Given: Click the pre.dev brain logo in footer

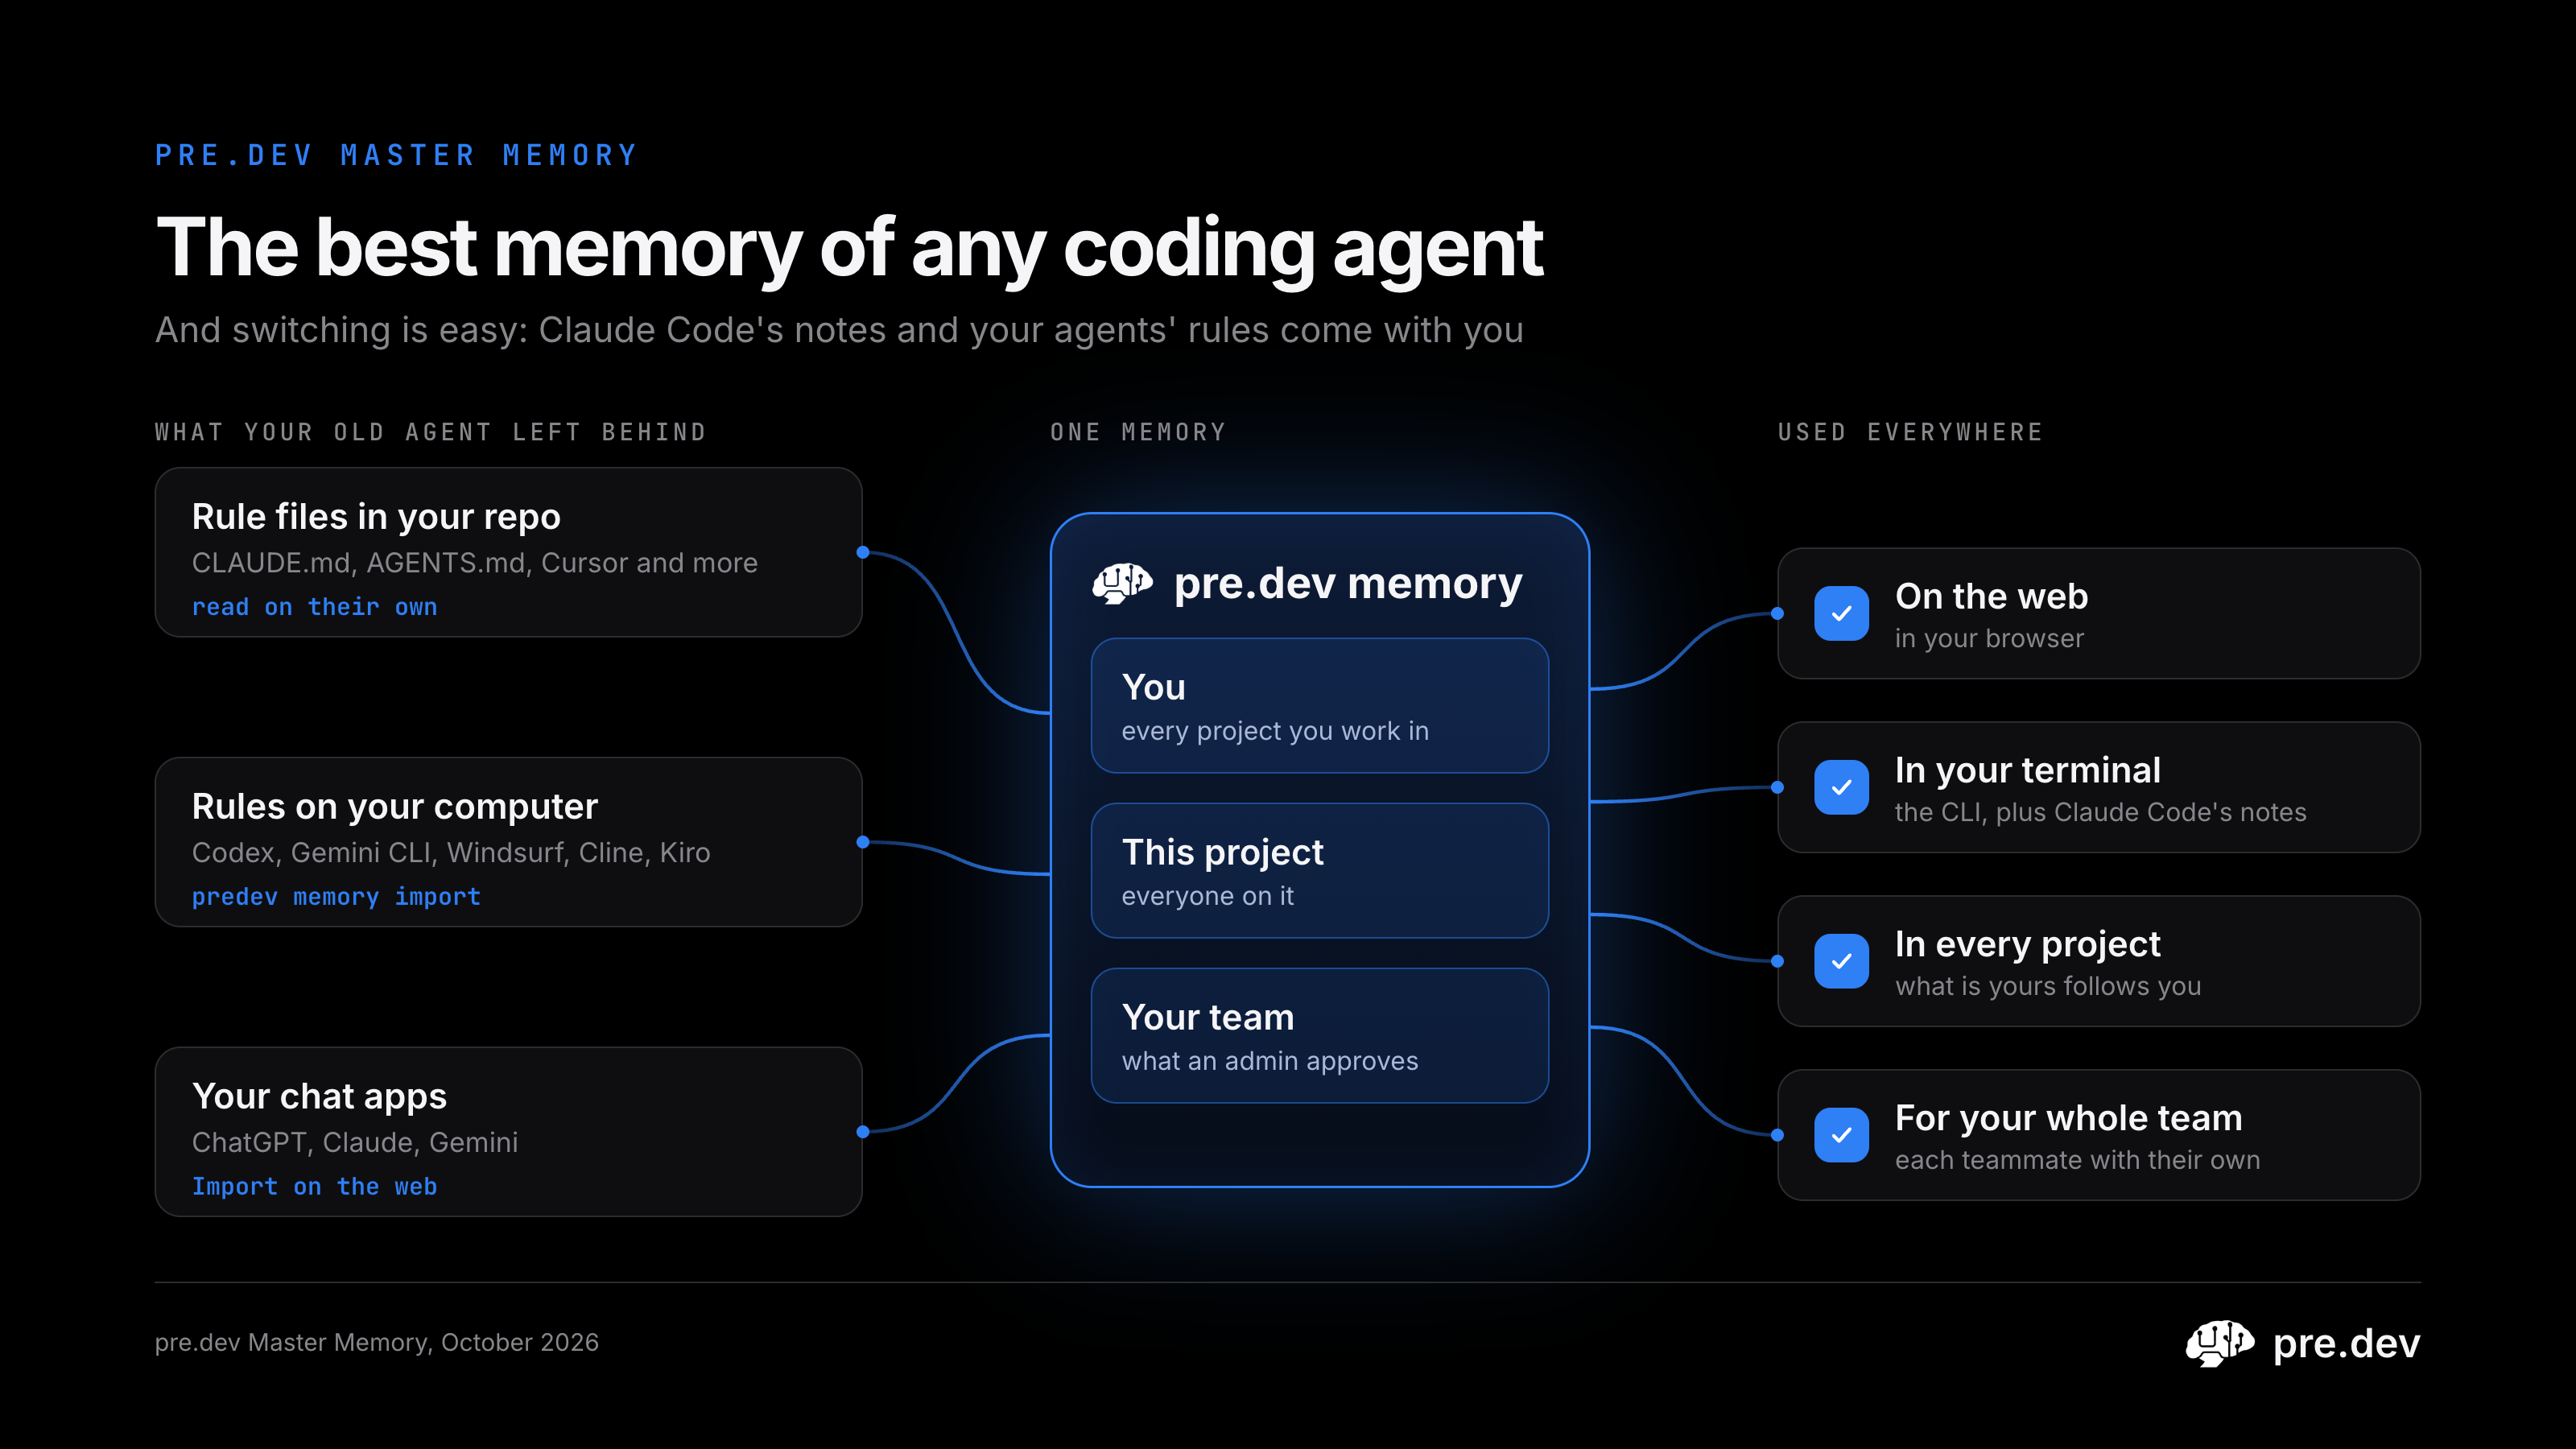Looking at the screenshot, I should pyautogui.click(x=2219, y=1343).
